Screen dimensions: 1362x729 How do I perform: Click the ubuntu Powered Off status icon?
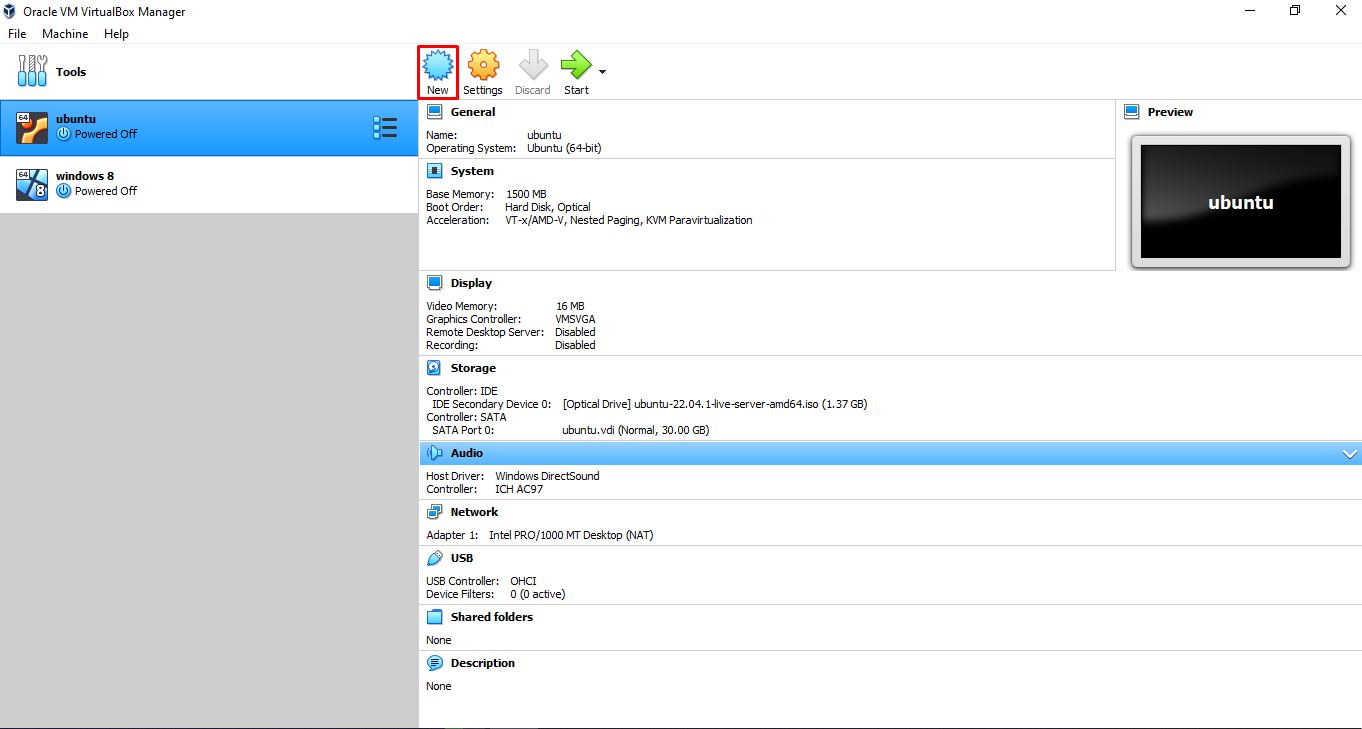click(63, 134)
